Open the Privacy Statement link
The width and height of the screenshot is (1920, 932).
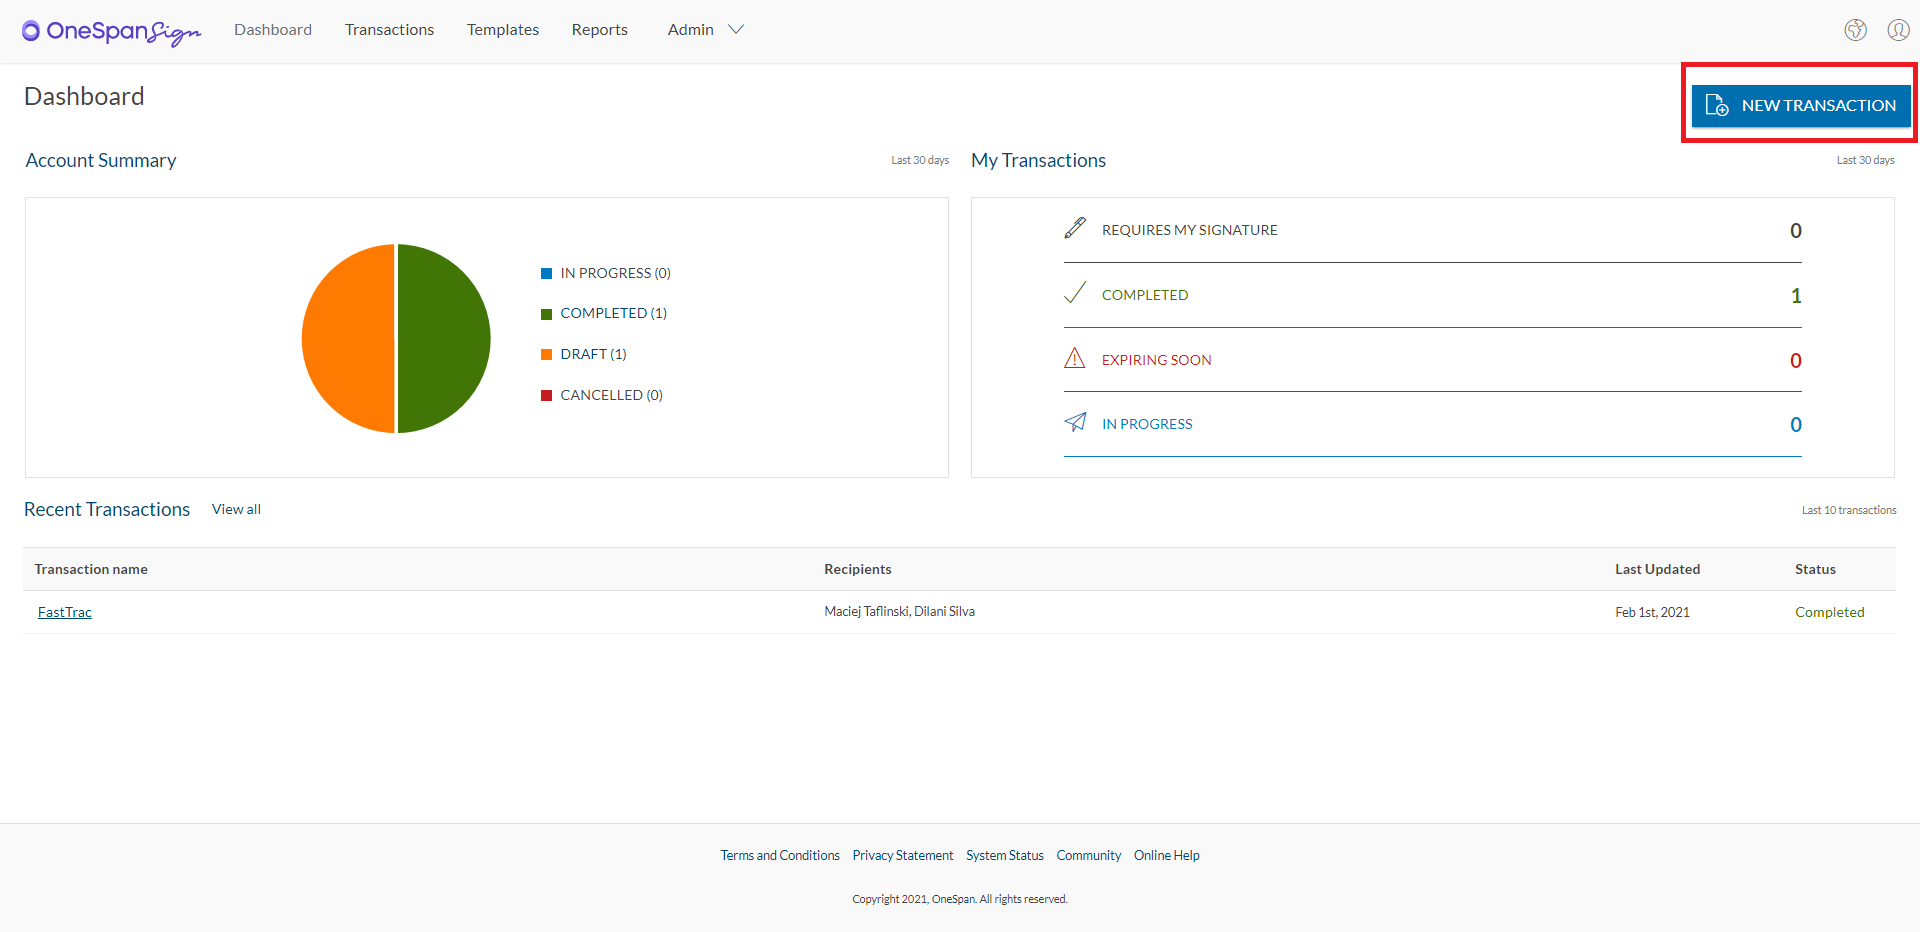903,855
